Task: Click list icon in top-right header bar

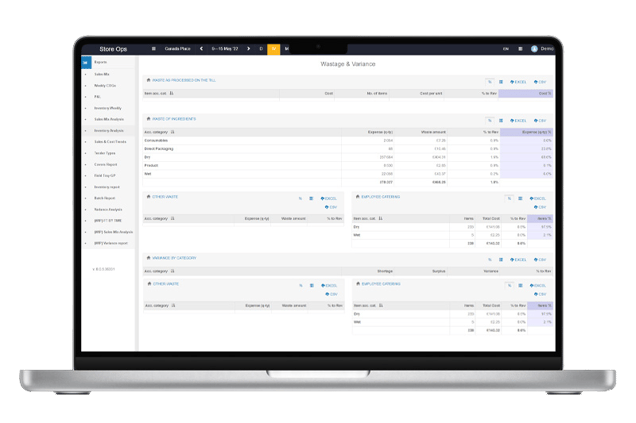Action: pyautogui.click(x=521, y=48)
